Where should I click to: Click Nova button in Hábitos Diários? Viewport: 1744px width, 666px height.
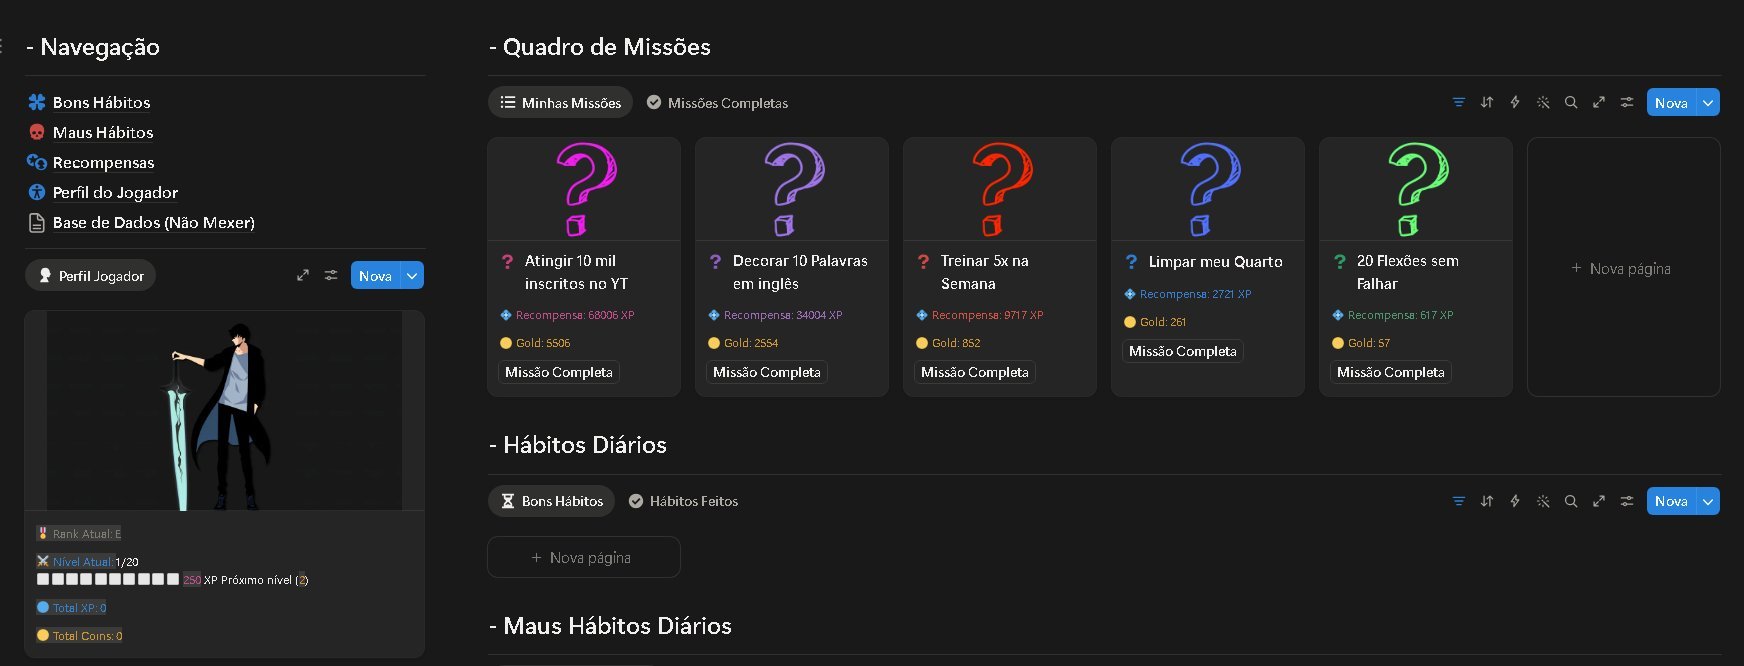[x=1671, y=501]
